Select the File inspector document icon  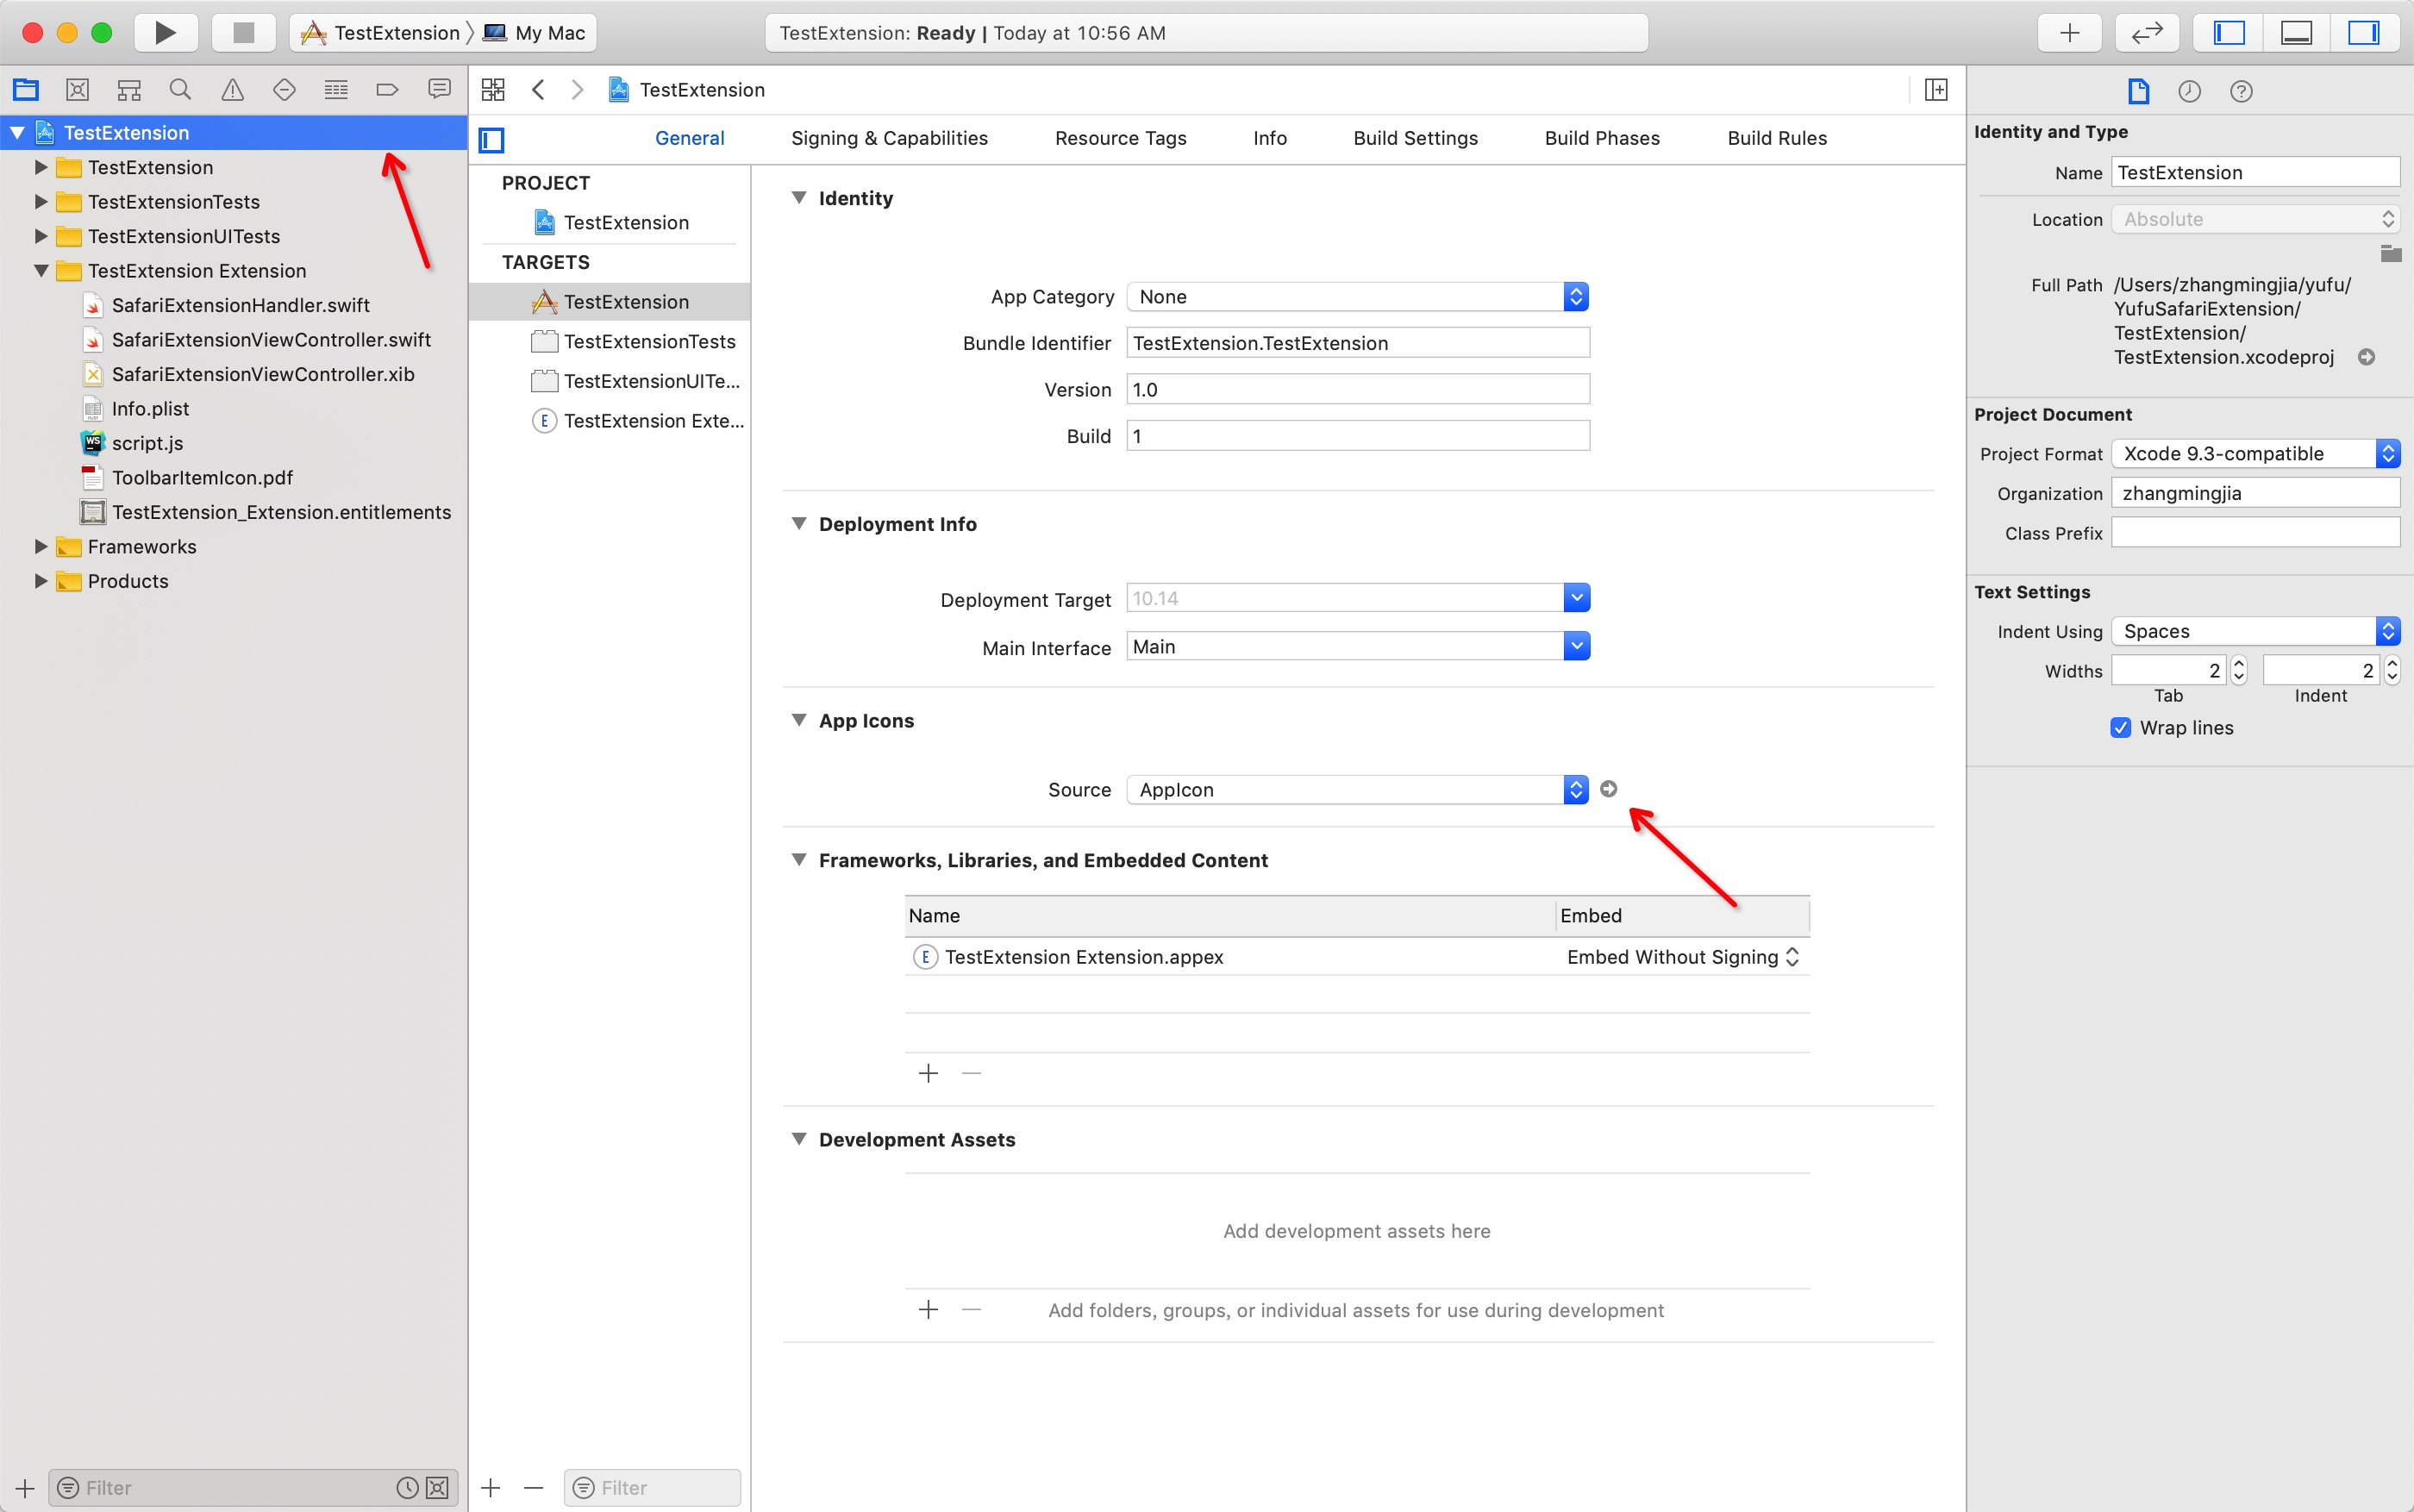(2139, 91)
